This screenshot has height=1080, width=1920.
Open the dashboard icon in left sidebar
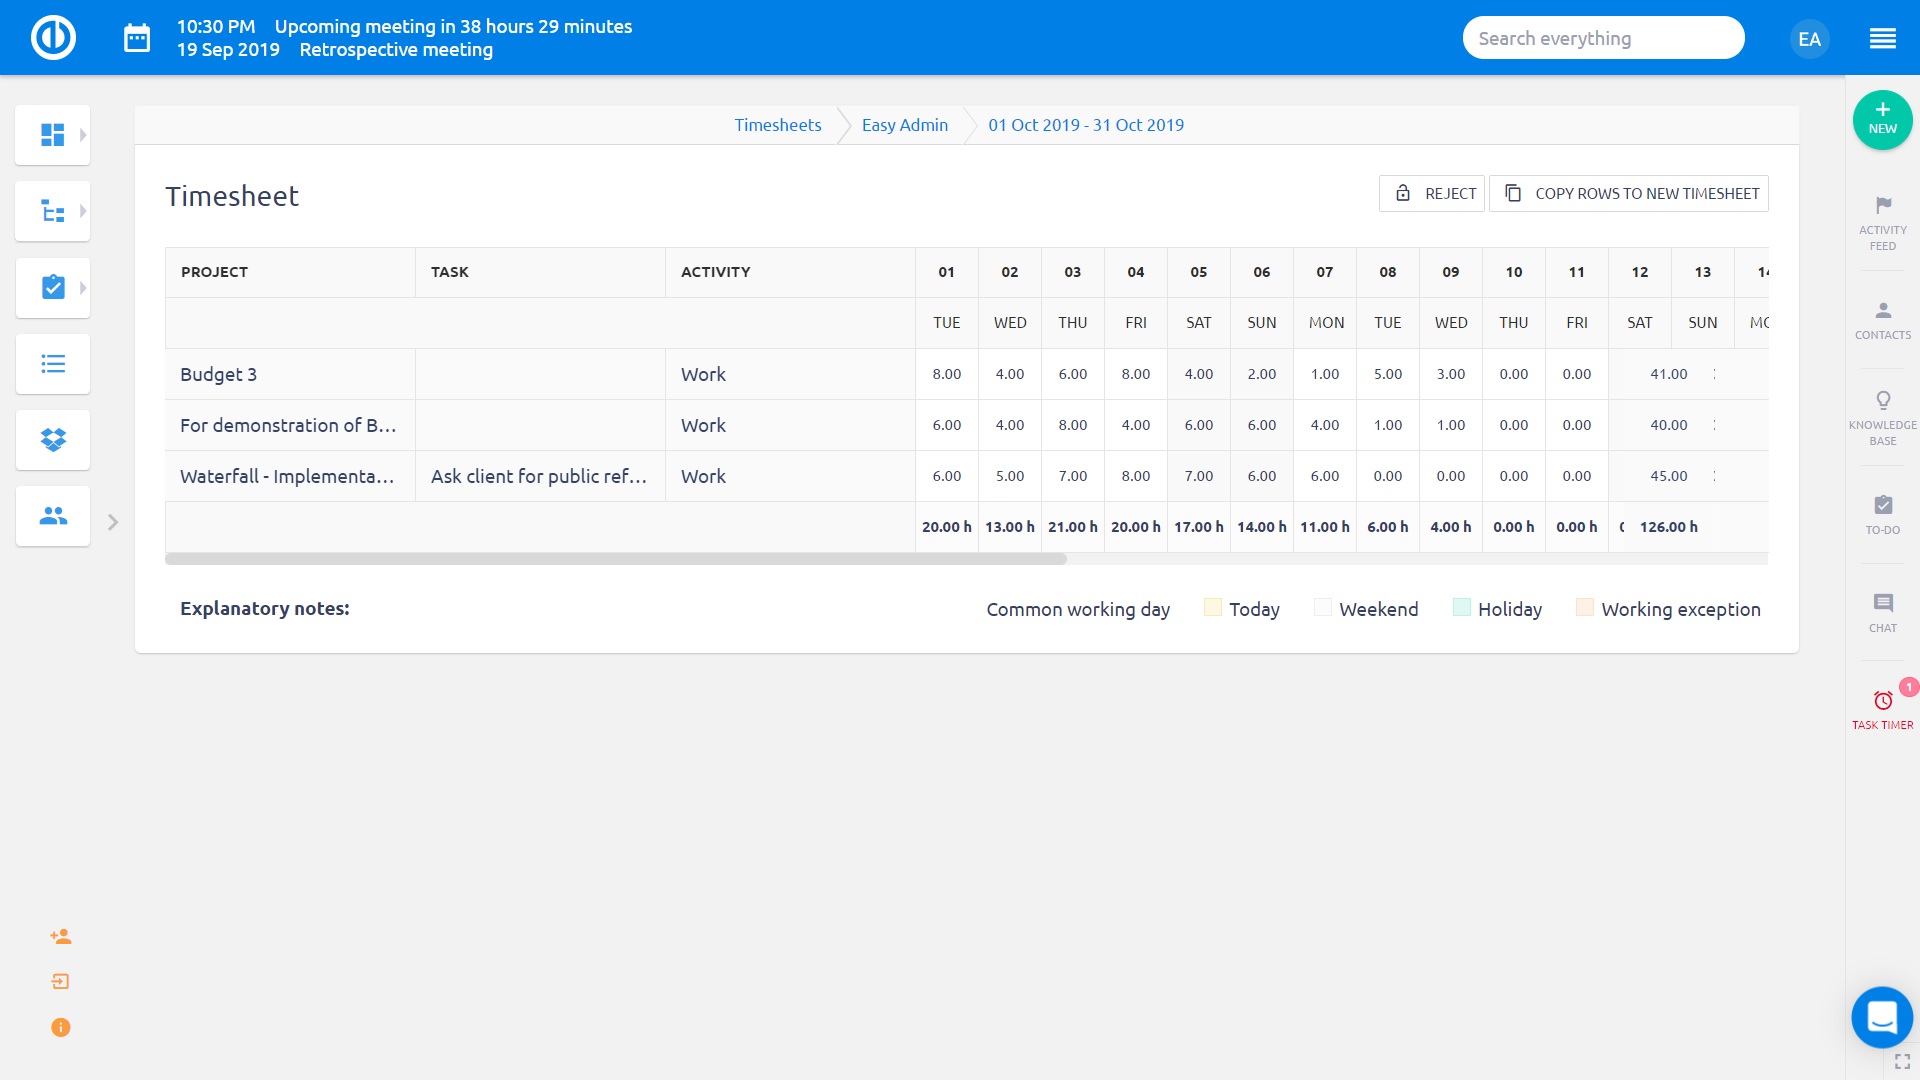[52, 134]
